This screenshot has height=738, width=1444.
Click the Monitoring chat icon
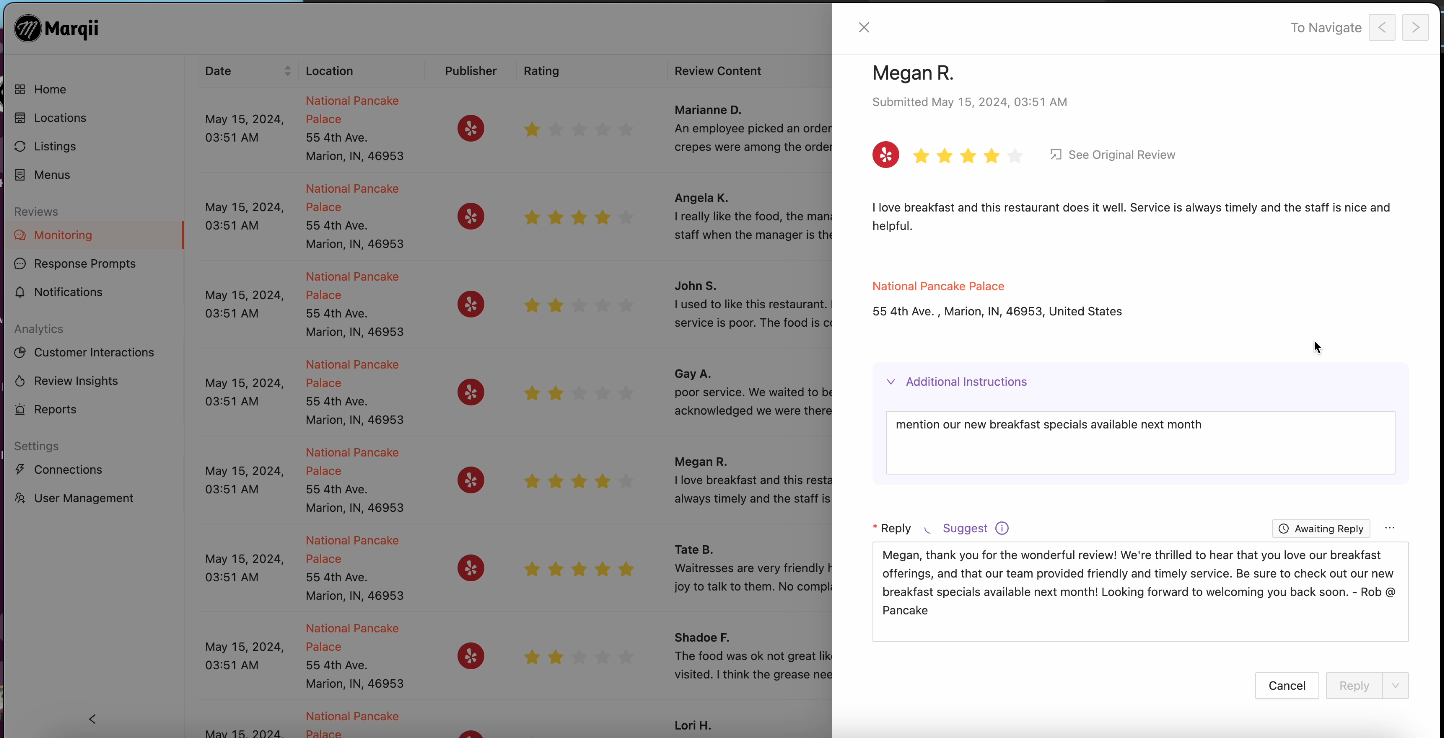[20, 235]
